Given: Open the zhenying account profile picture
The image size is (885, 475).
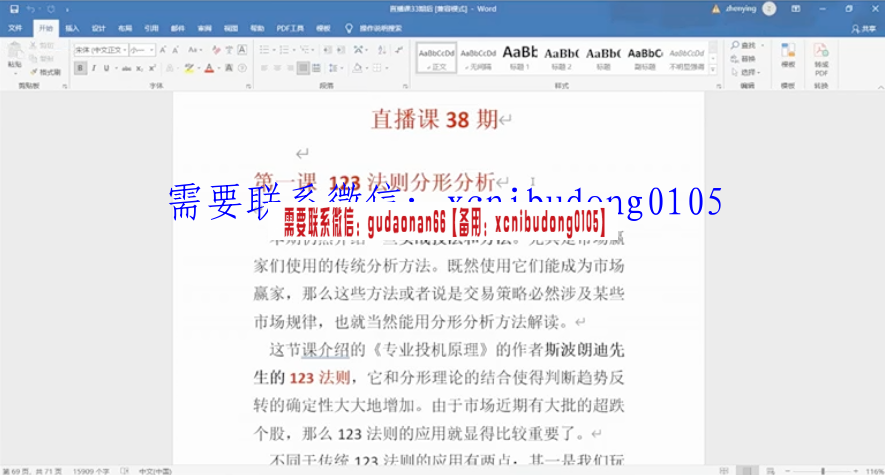Looking at the screenshot, I should [769, 8].
